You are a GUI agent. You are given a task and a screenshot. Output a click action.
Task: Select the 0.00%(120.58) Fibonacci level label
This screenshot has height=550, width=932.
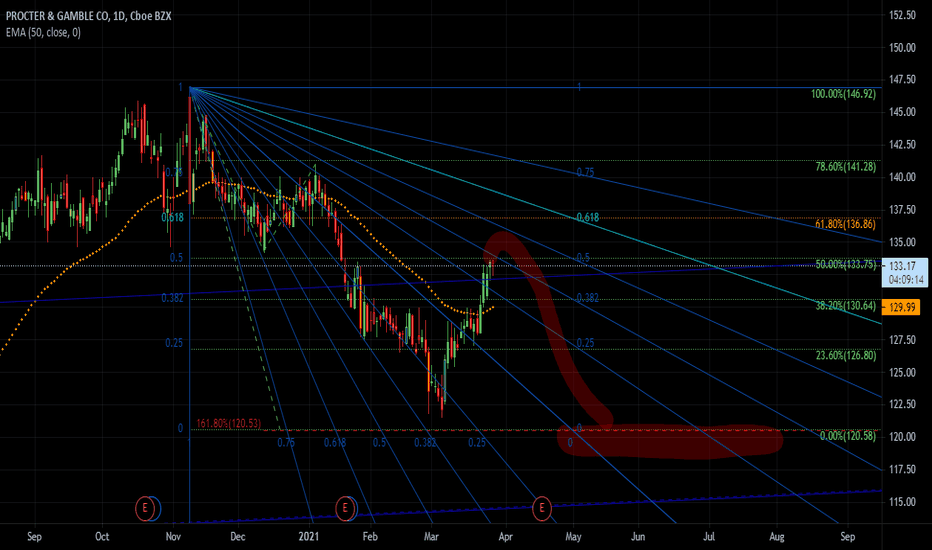848,436
